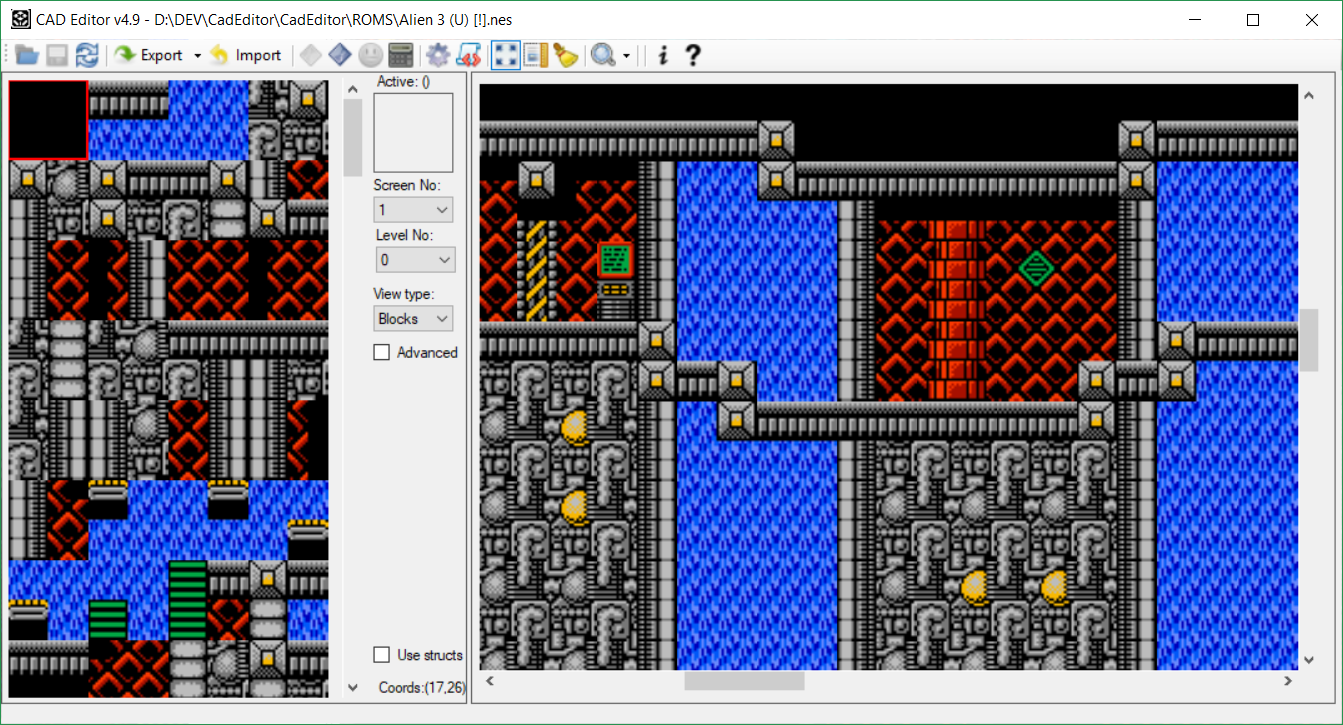Select the red-outlined black block in palette
Viewport: 1343px width, 725px height.
(x=48, y=119)
